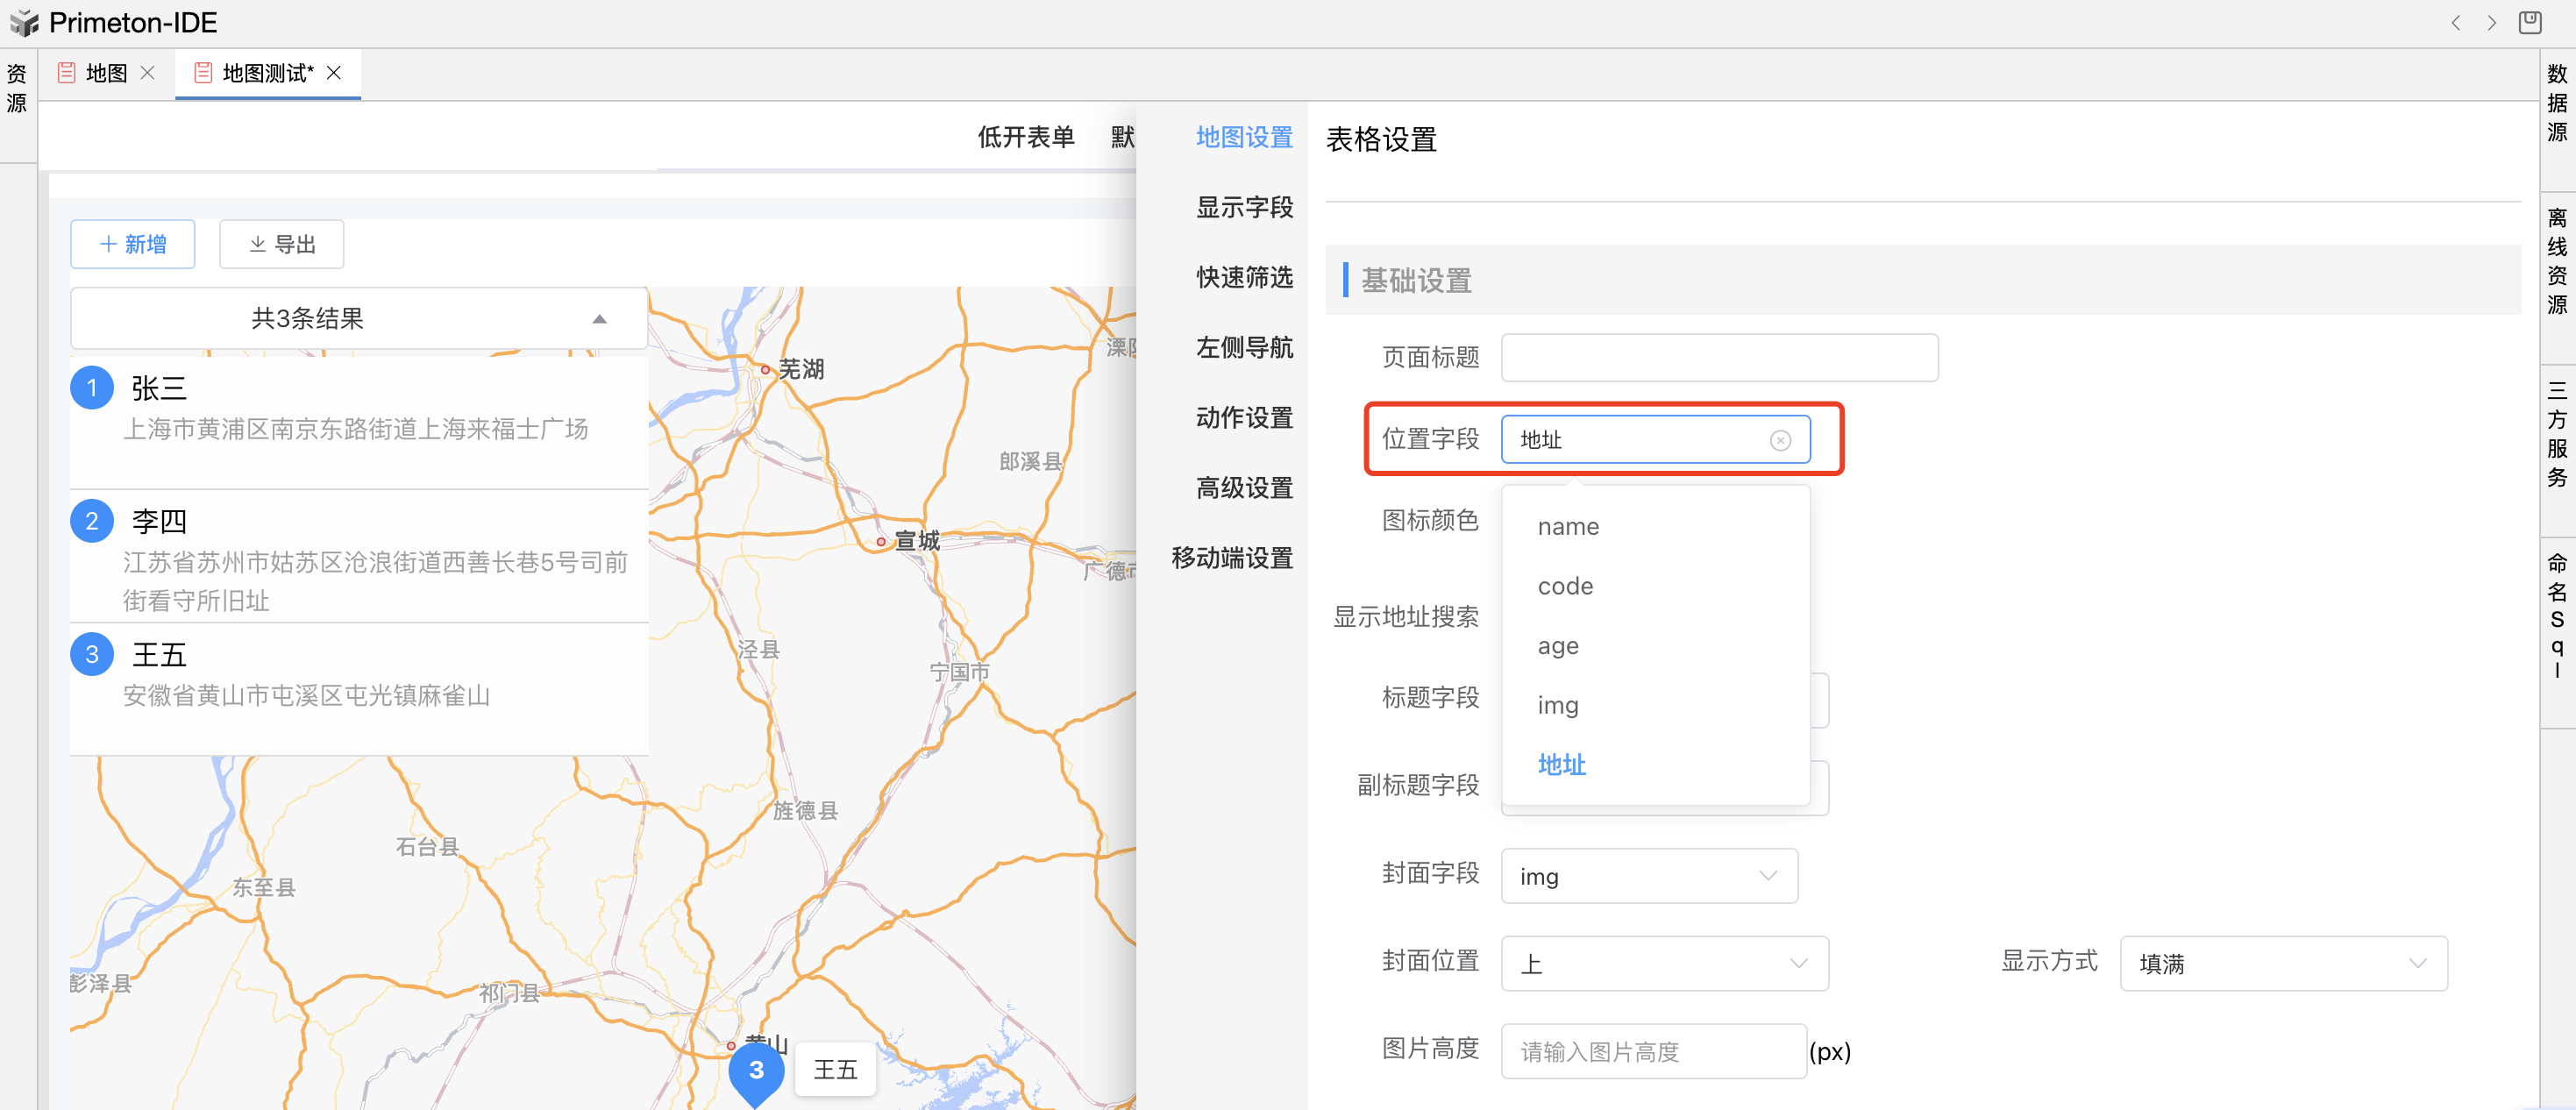Click map marker number 3

[x=755, y=1070]
